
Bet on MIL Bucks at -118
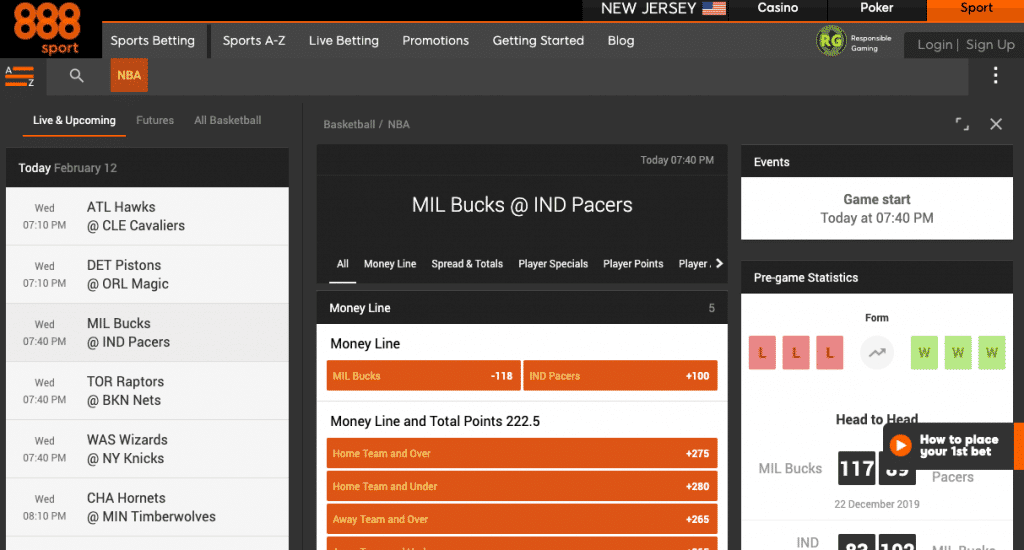pos(423,376)
